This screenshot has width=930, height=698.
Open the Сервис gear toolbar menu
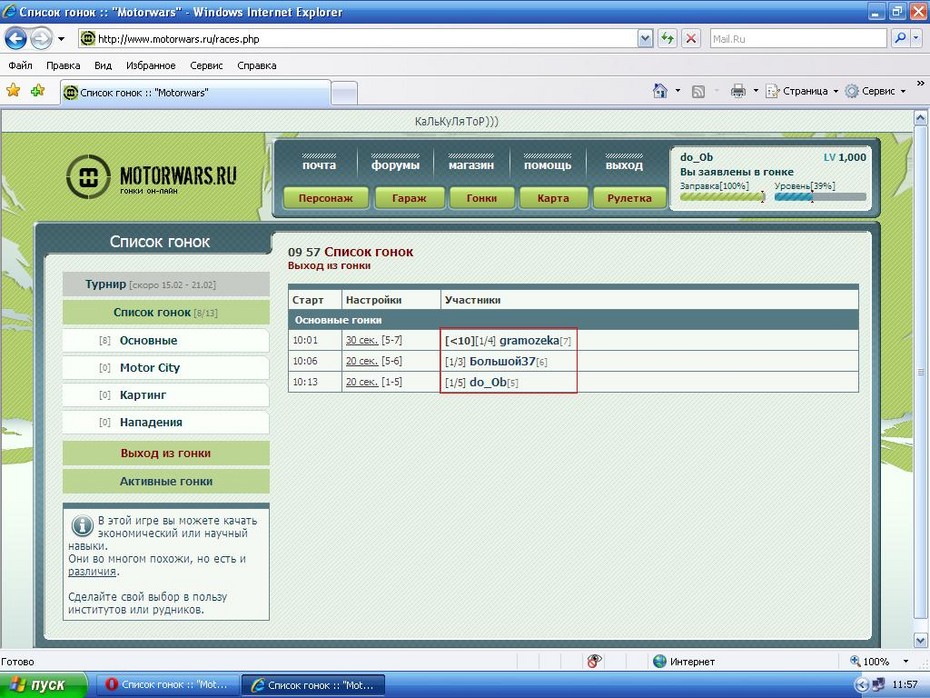[875, 91]
